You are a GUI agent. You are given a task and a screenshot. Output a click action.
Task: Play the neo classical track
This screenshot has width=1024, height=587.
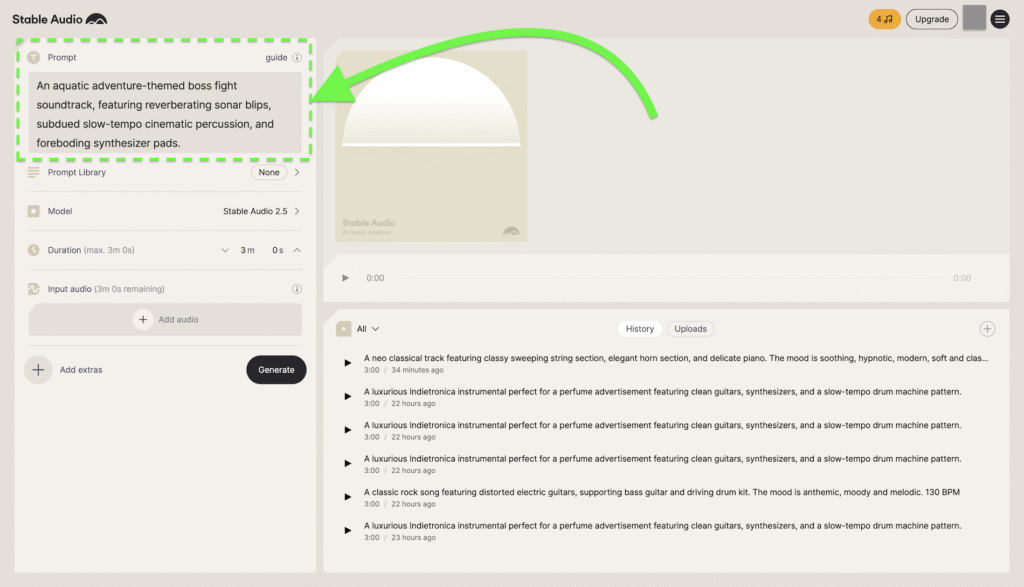pos(348,363)
